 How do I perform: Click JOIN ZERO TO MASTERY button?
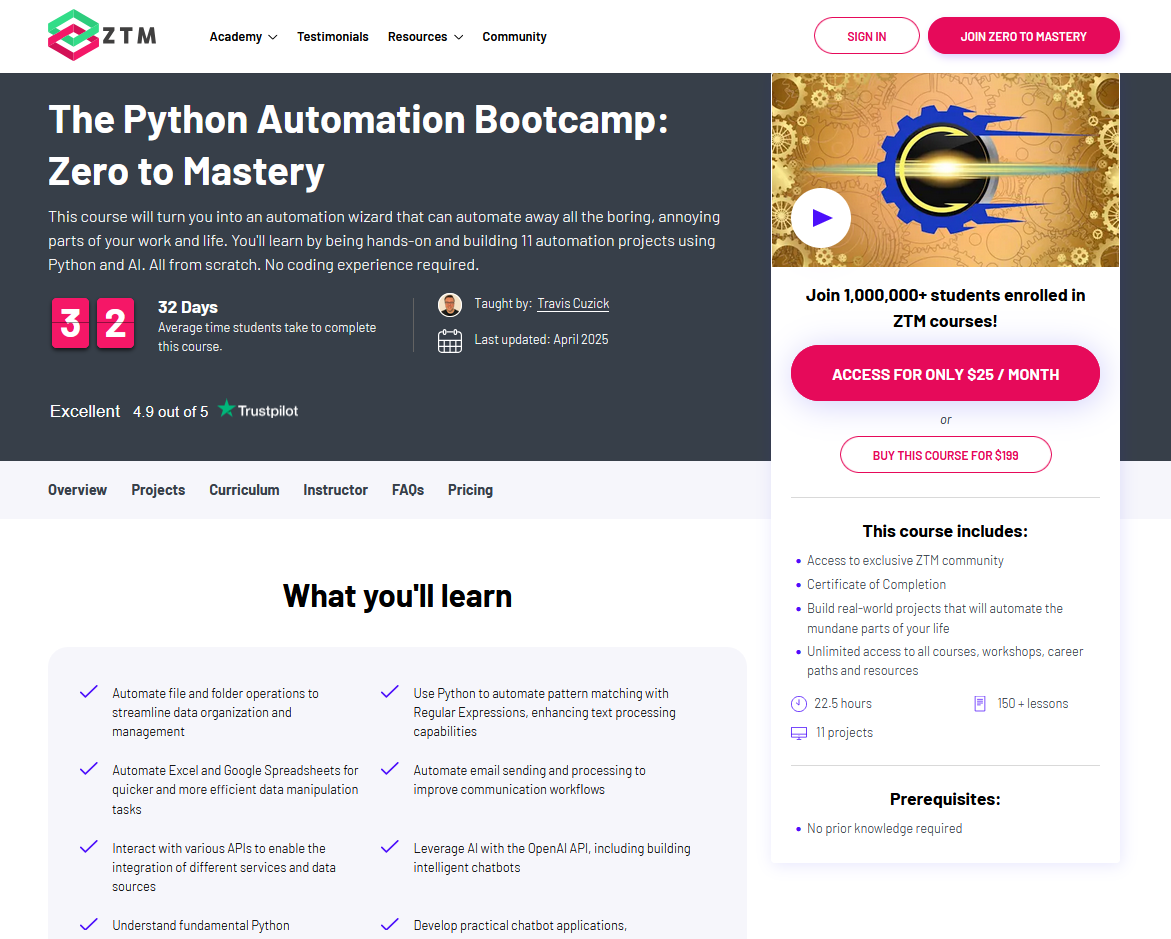click(x=1023, y=36)
